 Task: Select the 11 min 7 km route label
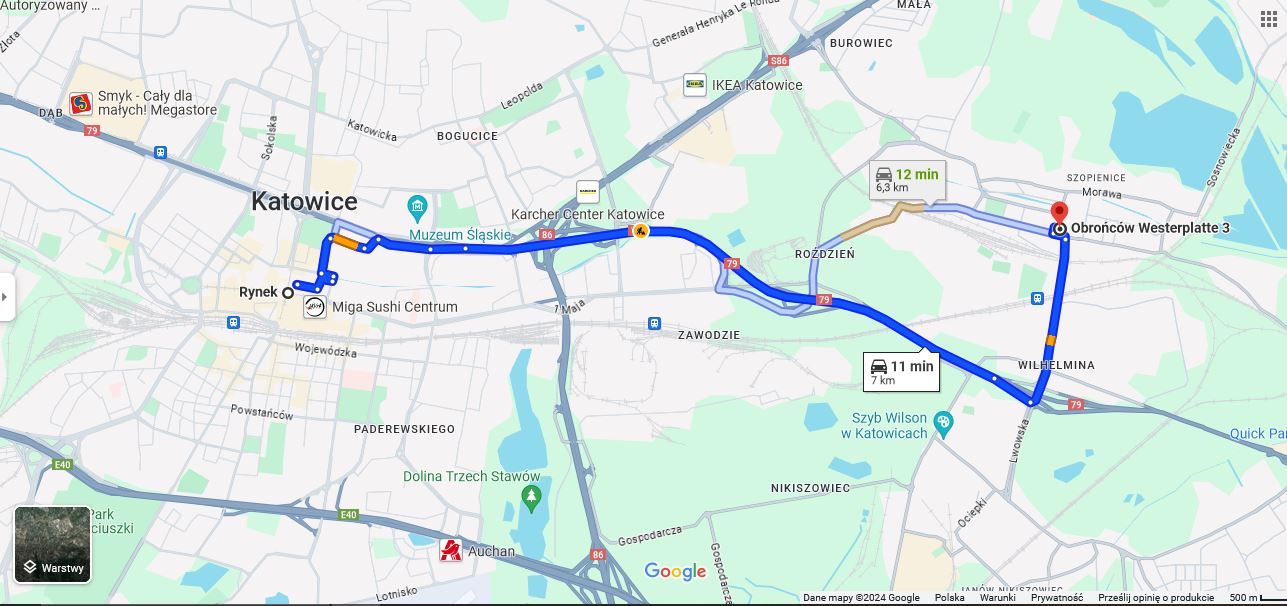point(902,372)
